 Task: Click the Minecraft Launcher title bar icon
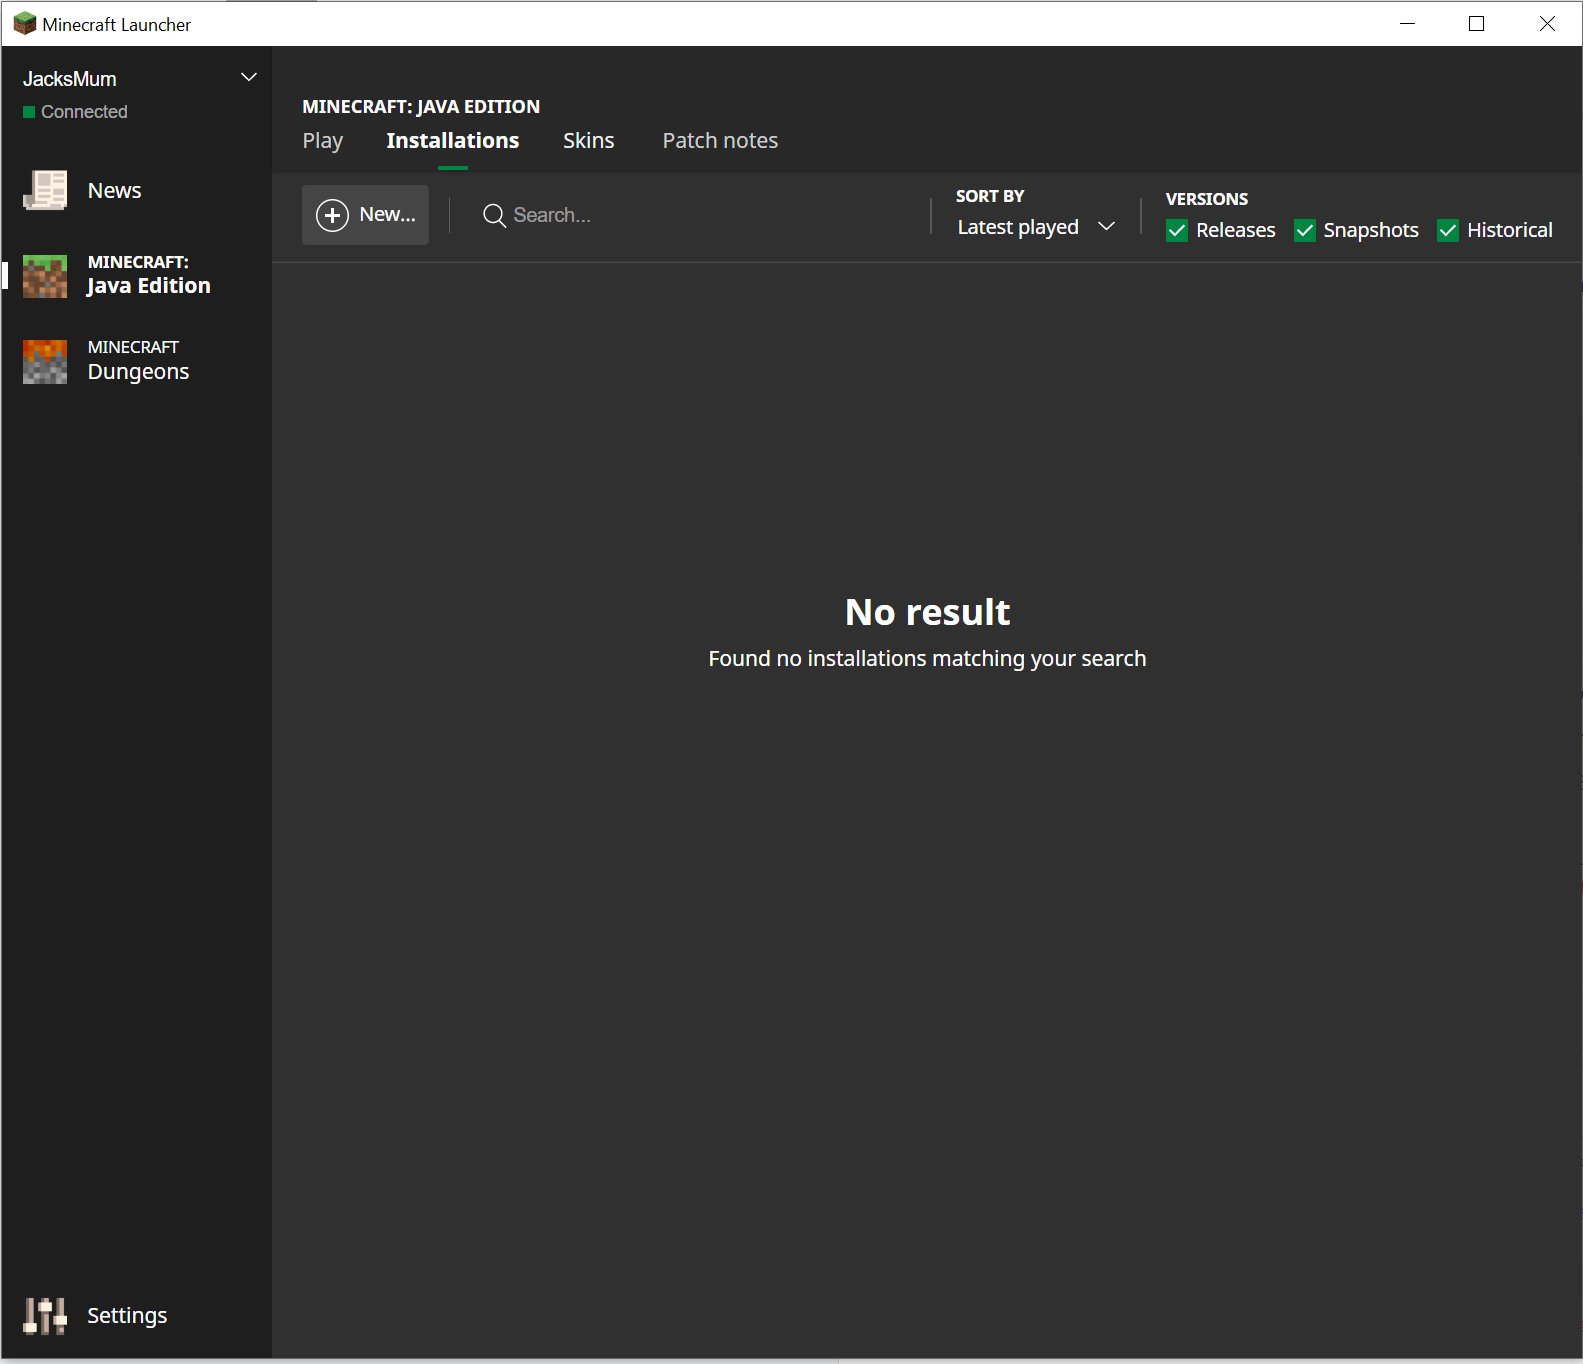[24, 23]
